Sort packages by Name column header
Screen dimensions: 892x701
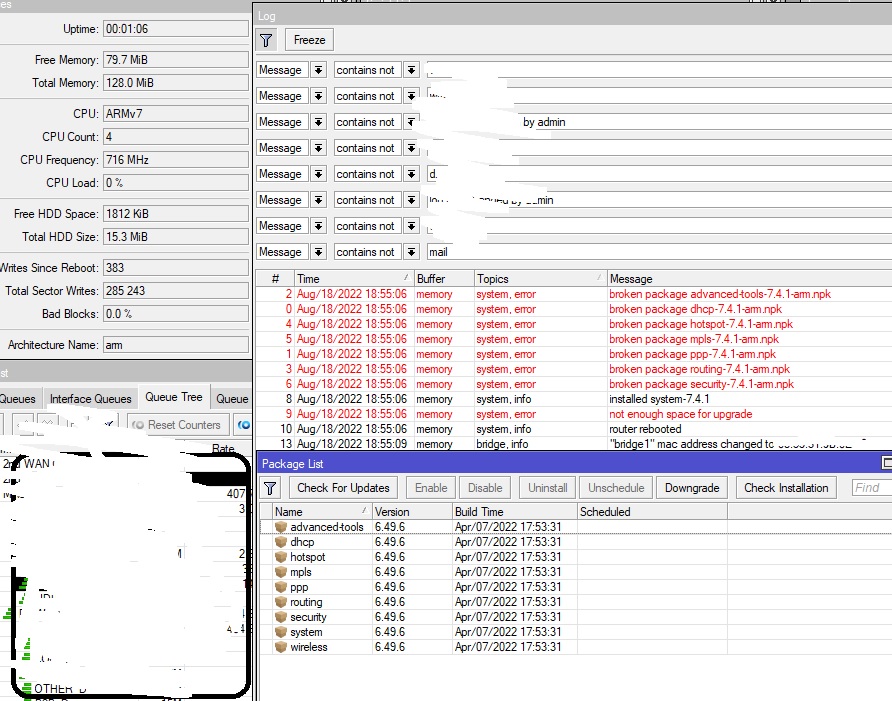click(x=321, y=512)
